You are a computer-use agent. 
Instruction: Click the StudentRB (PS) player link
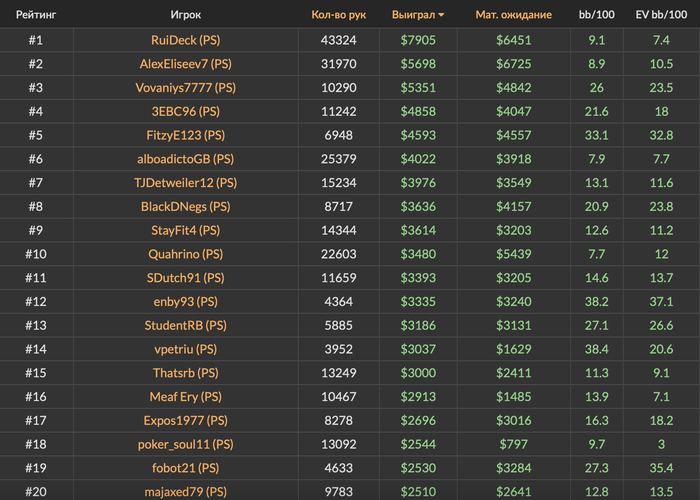pyautogui.click(x=185, y=325)
